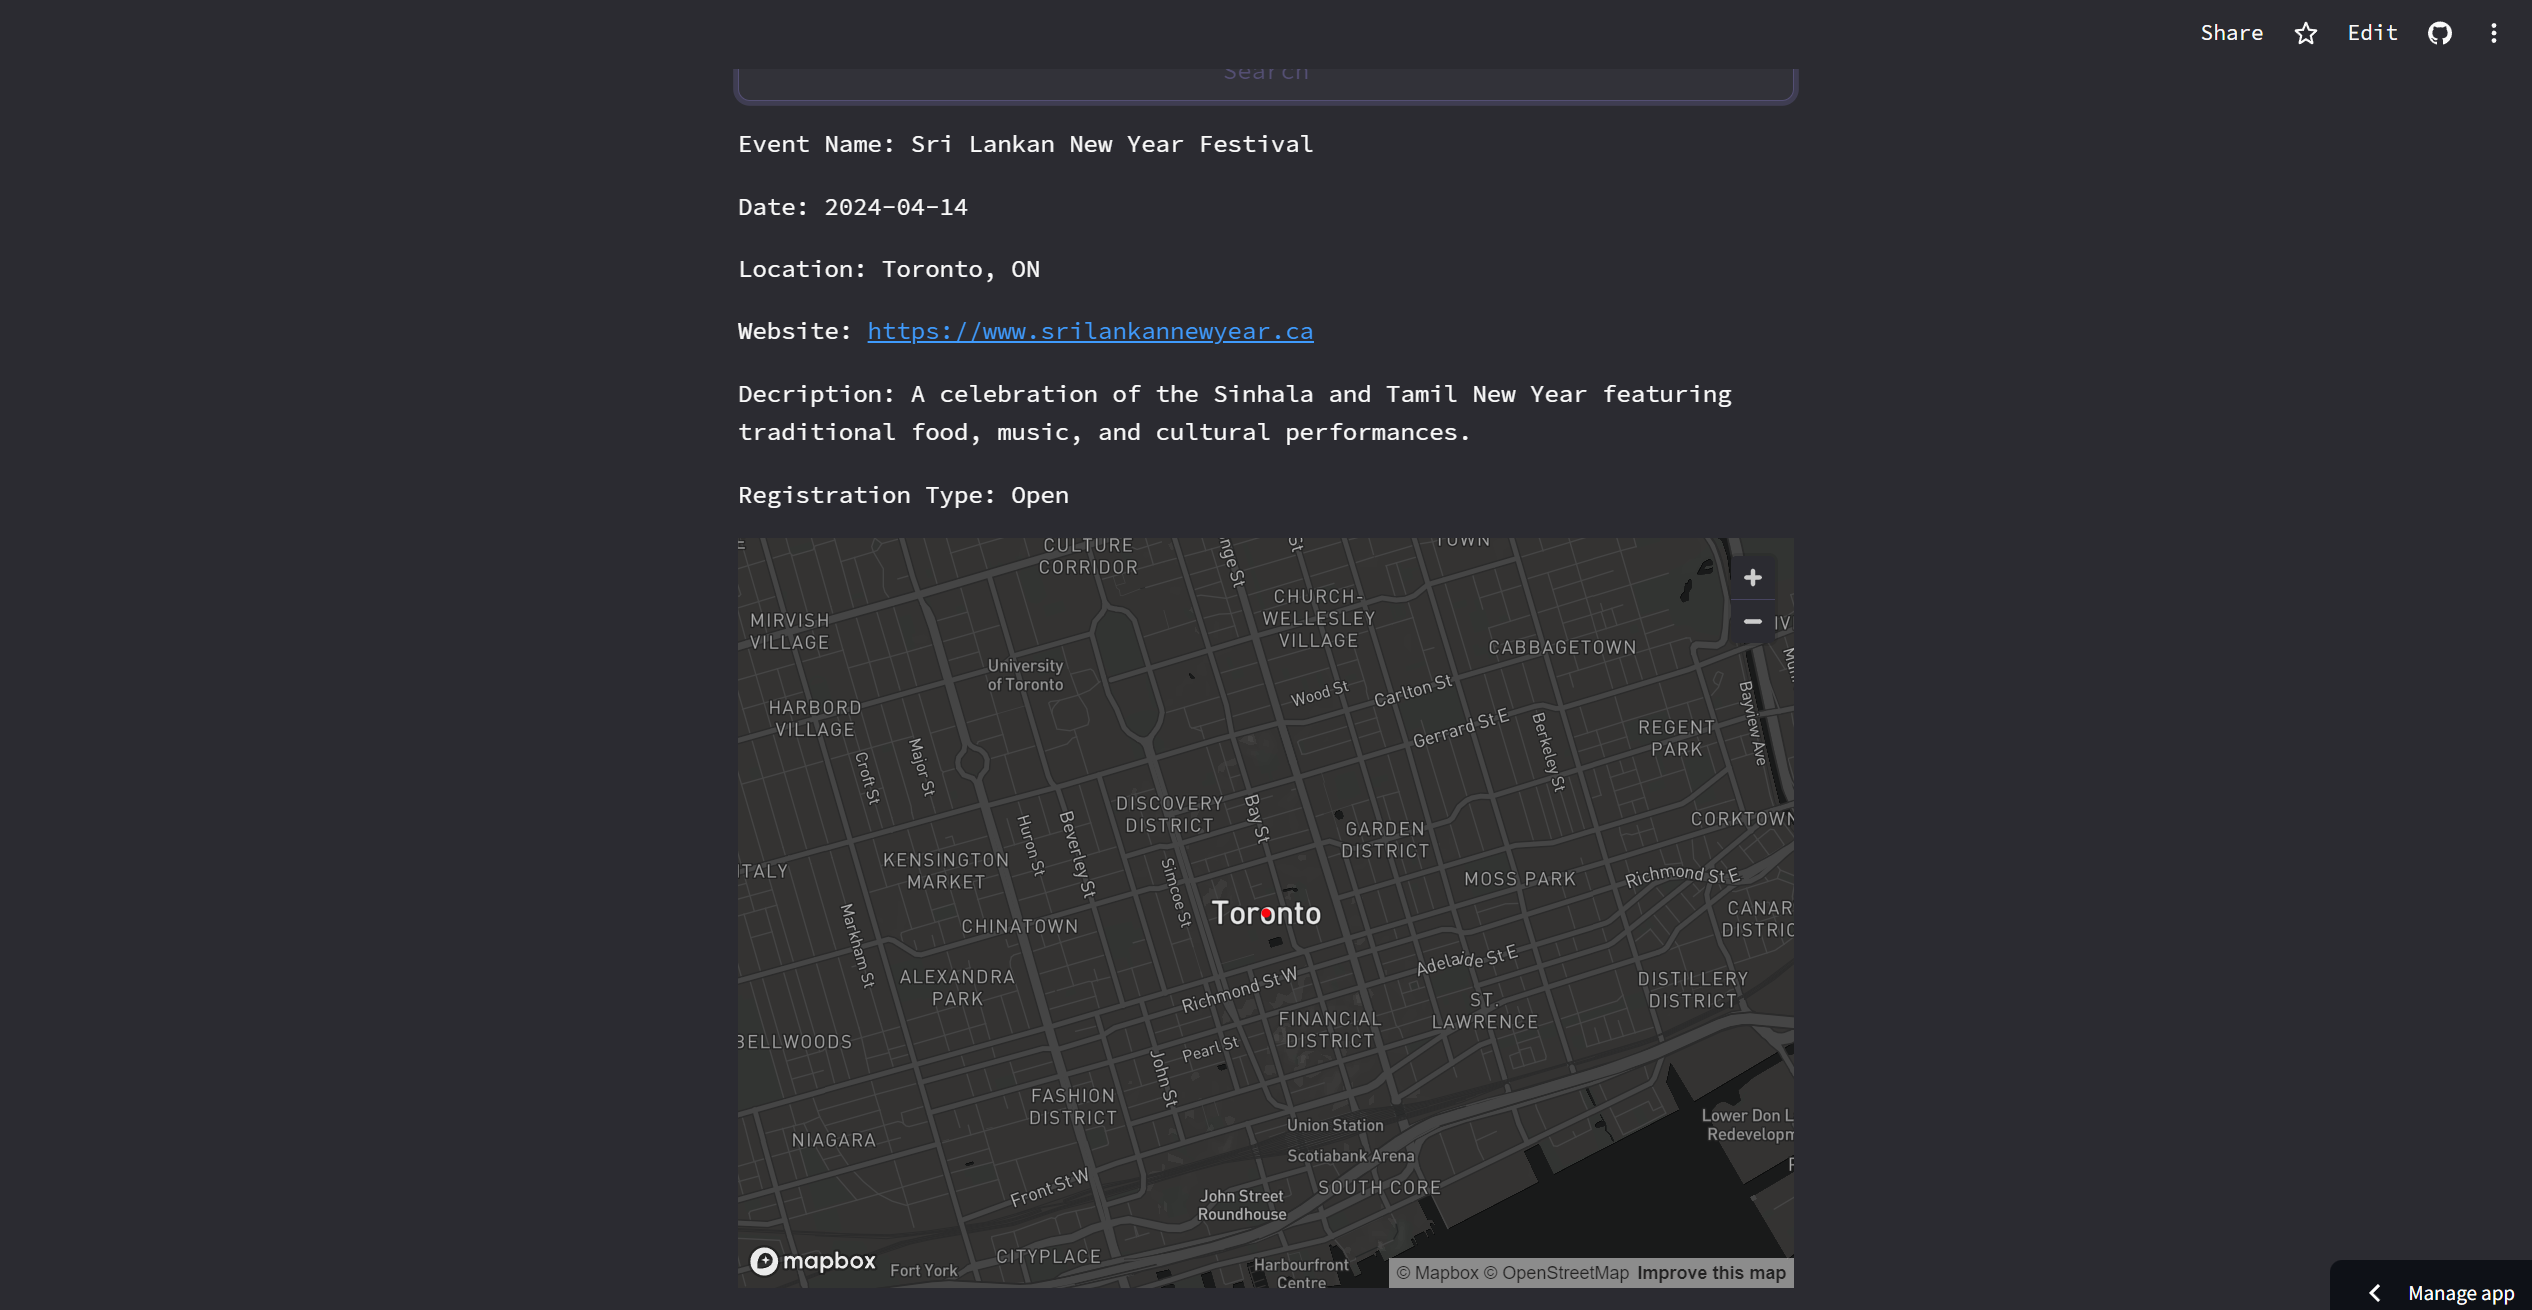Click Scotiabank Arena label on map
2532x1310 pixels.
coord(1350,1156)
